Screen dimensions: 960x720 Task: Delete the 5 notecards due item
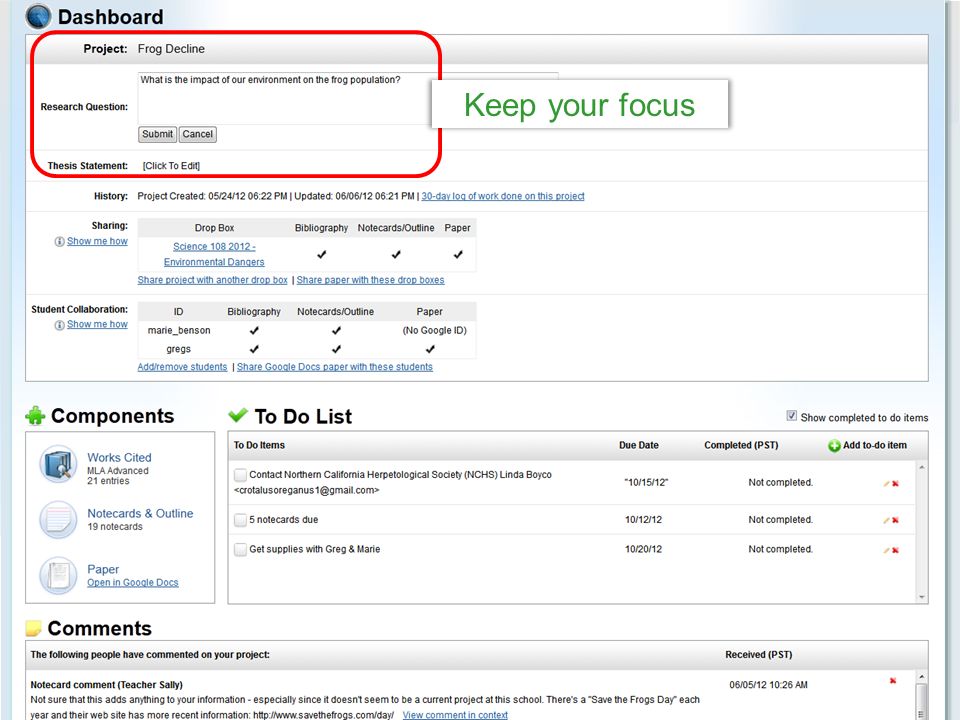pyautogui.click(x=895, y=520)
